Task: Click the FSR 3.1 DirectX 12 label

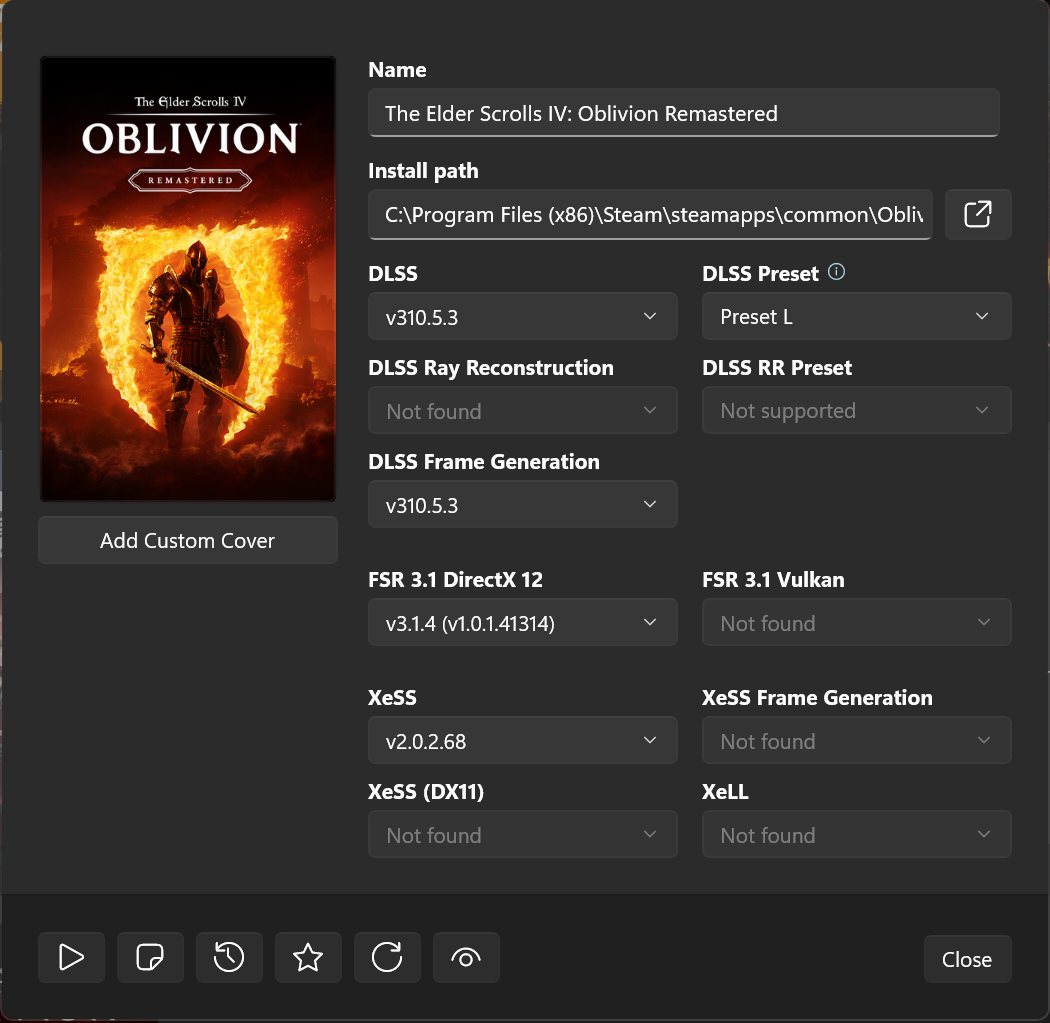Action: click(455, 580)
